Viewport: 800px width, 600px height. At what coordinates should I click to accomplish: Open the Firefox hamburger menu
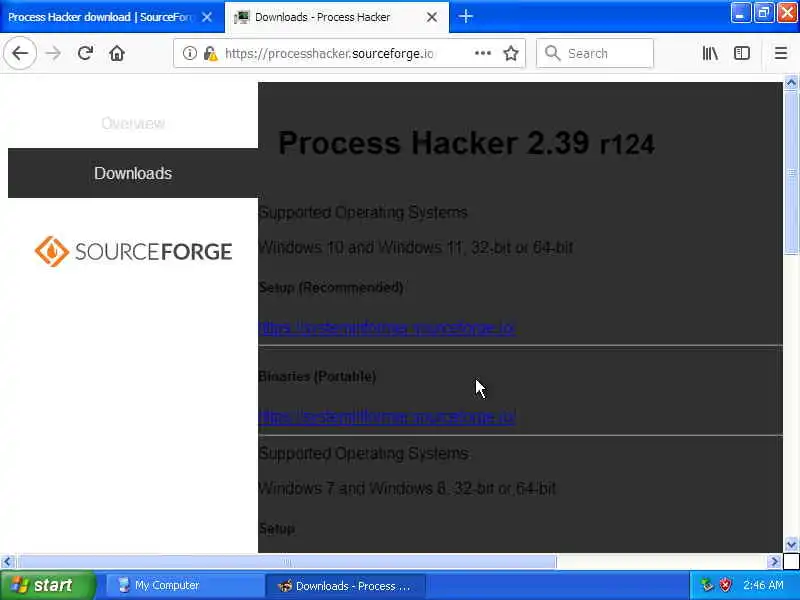[781, 53]
